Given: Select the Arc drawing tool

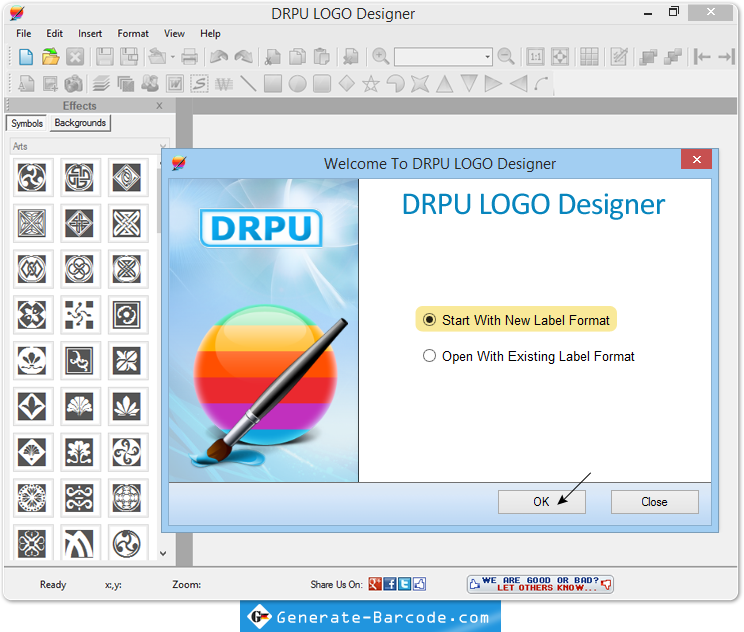Looking at the screenshot, I should 542,84.
